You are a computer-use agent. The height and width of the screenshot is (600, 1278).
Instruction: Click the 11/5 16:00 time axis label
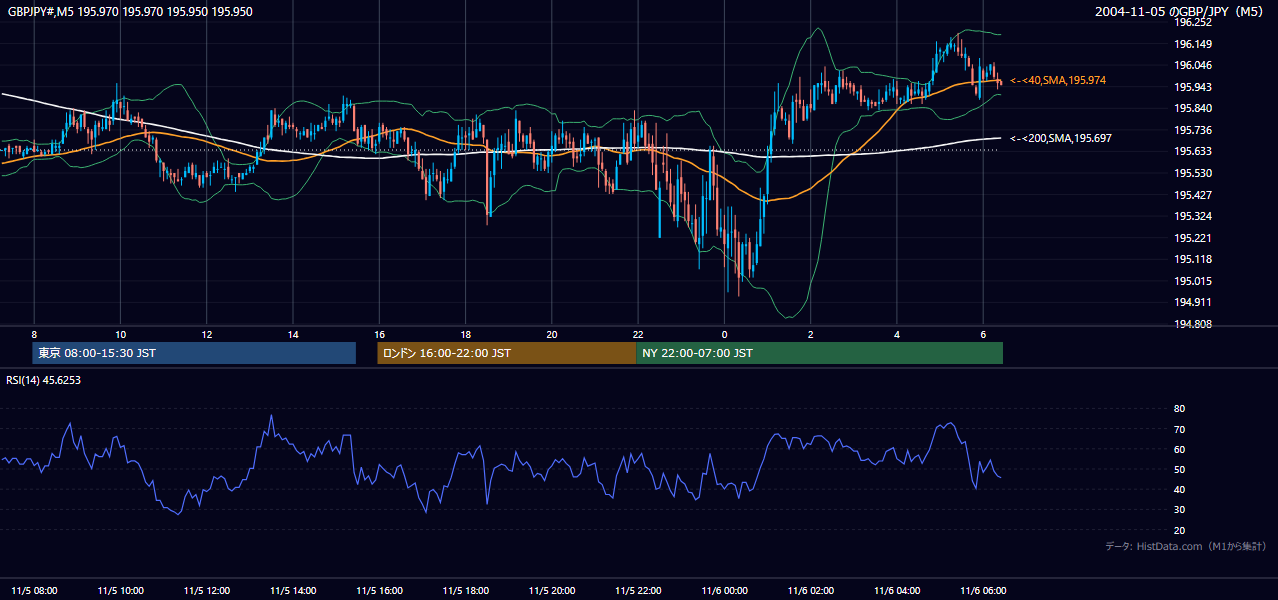pos(379,591)
